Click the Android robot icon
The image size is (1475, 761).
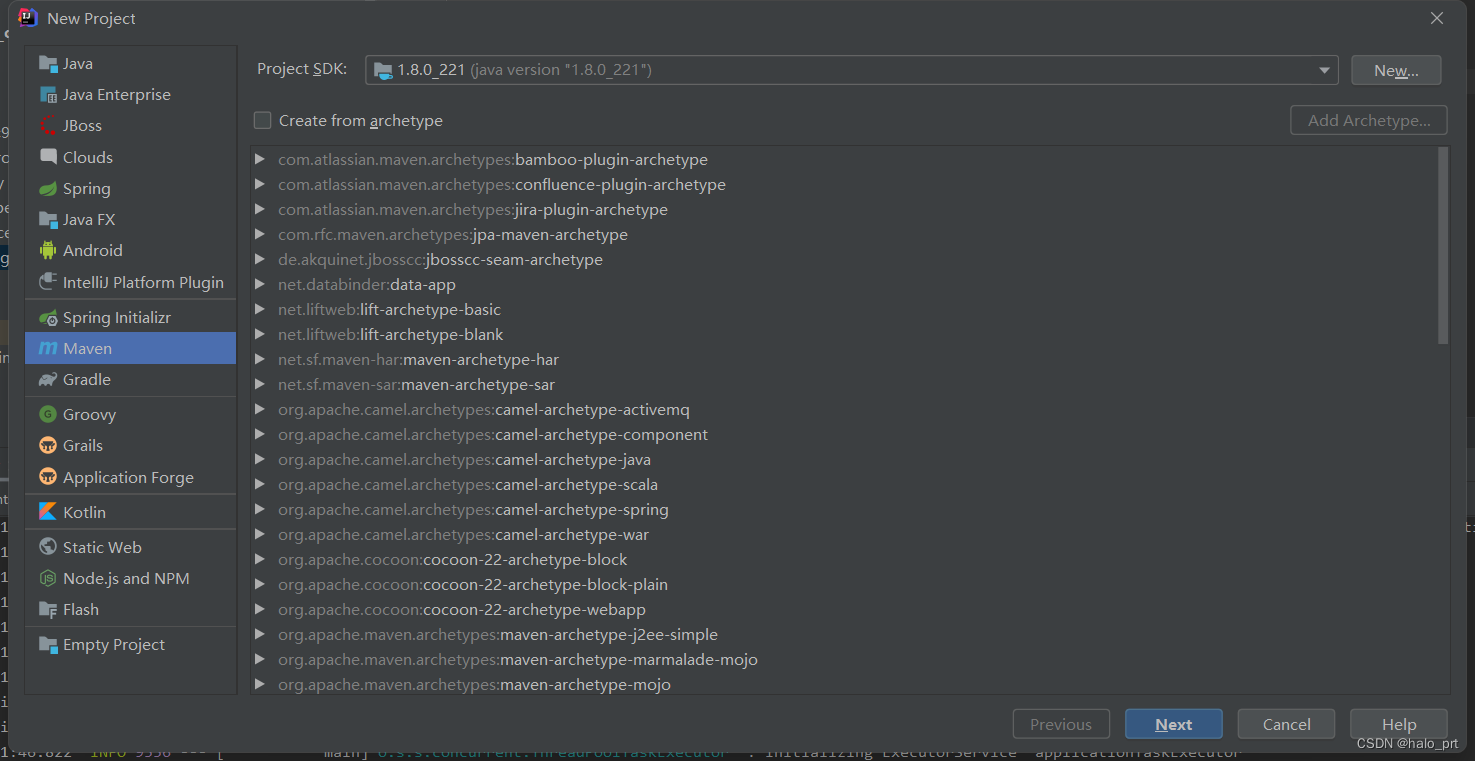[x=48, y=251]
